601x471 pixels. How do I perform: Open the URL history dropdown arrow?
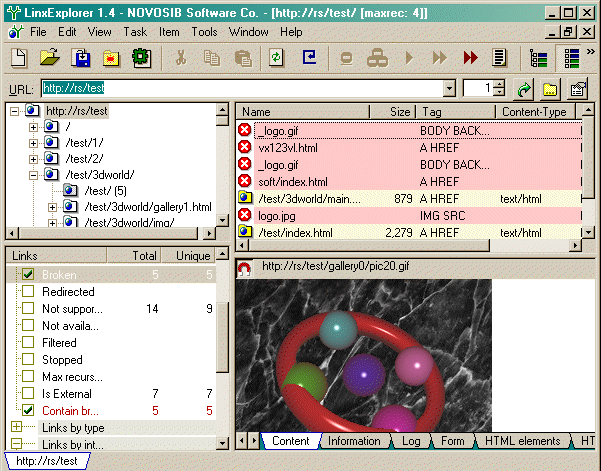click(x=449, y=89)
